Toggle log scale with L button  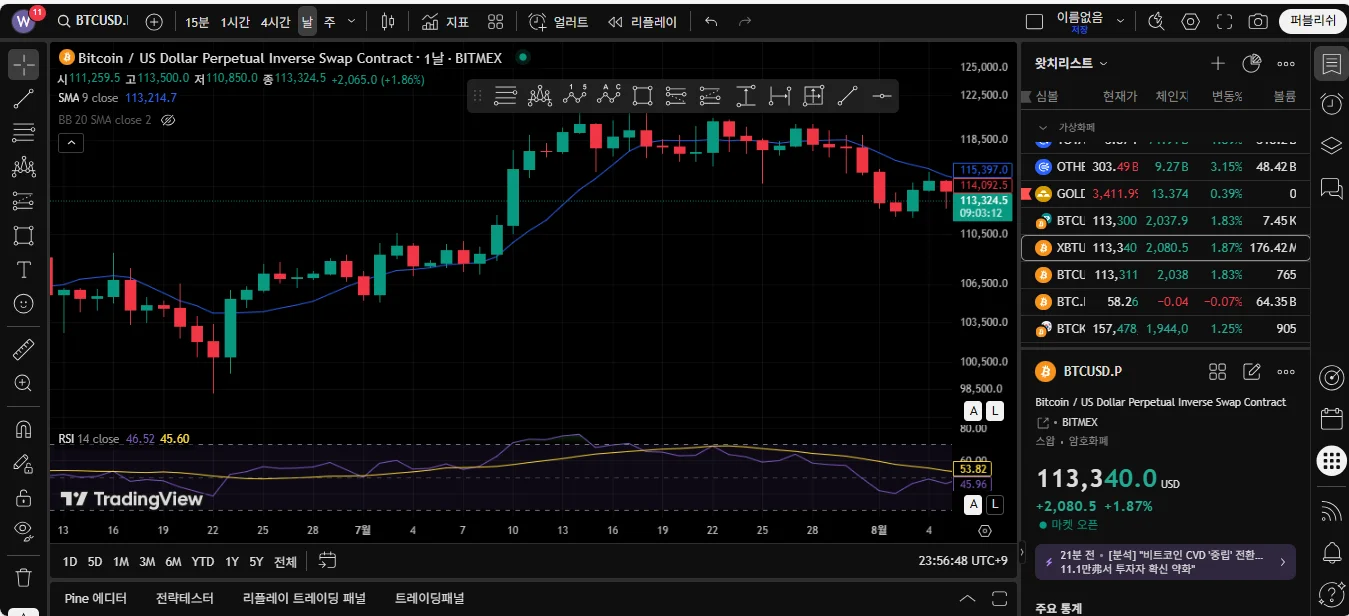994,410
